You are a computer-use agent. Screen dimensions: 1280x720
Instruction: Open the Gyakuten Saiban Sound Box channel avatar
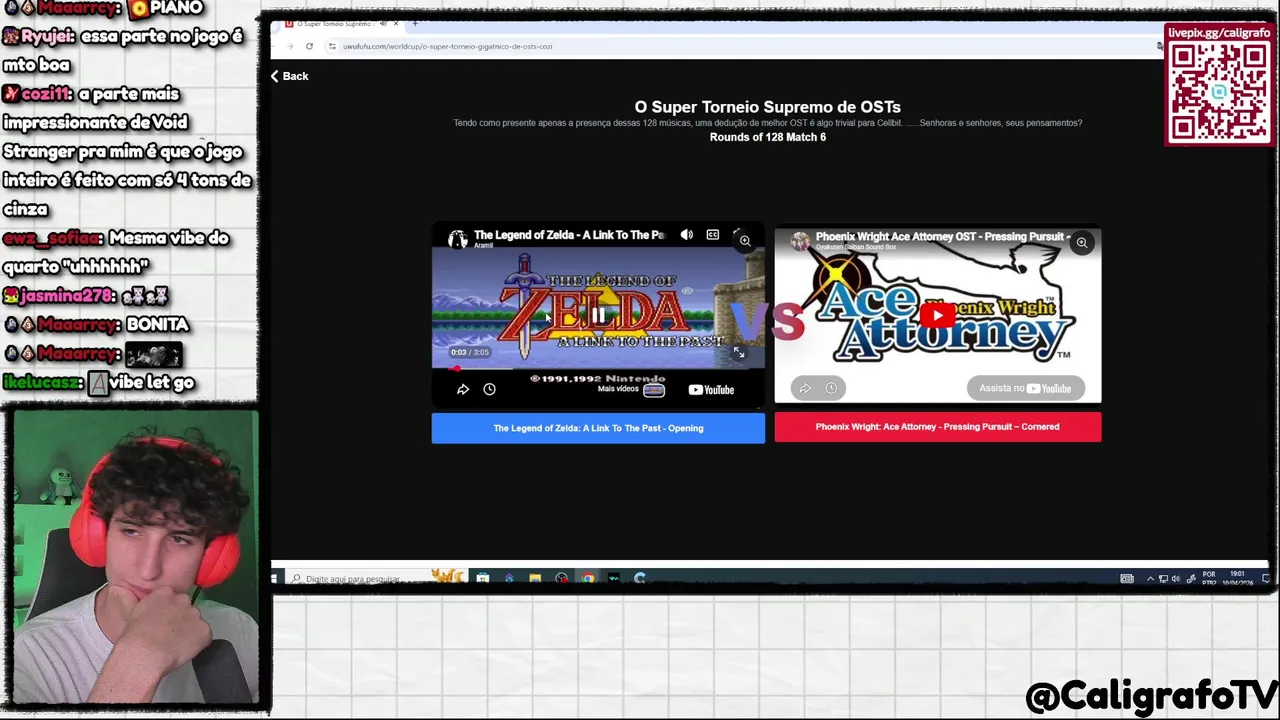point(800,241)
